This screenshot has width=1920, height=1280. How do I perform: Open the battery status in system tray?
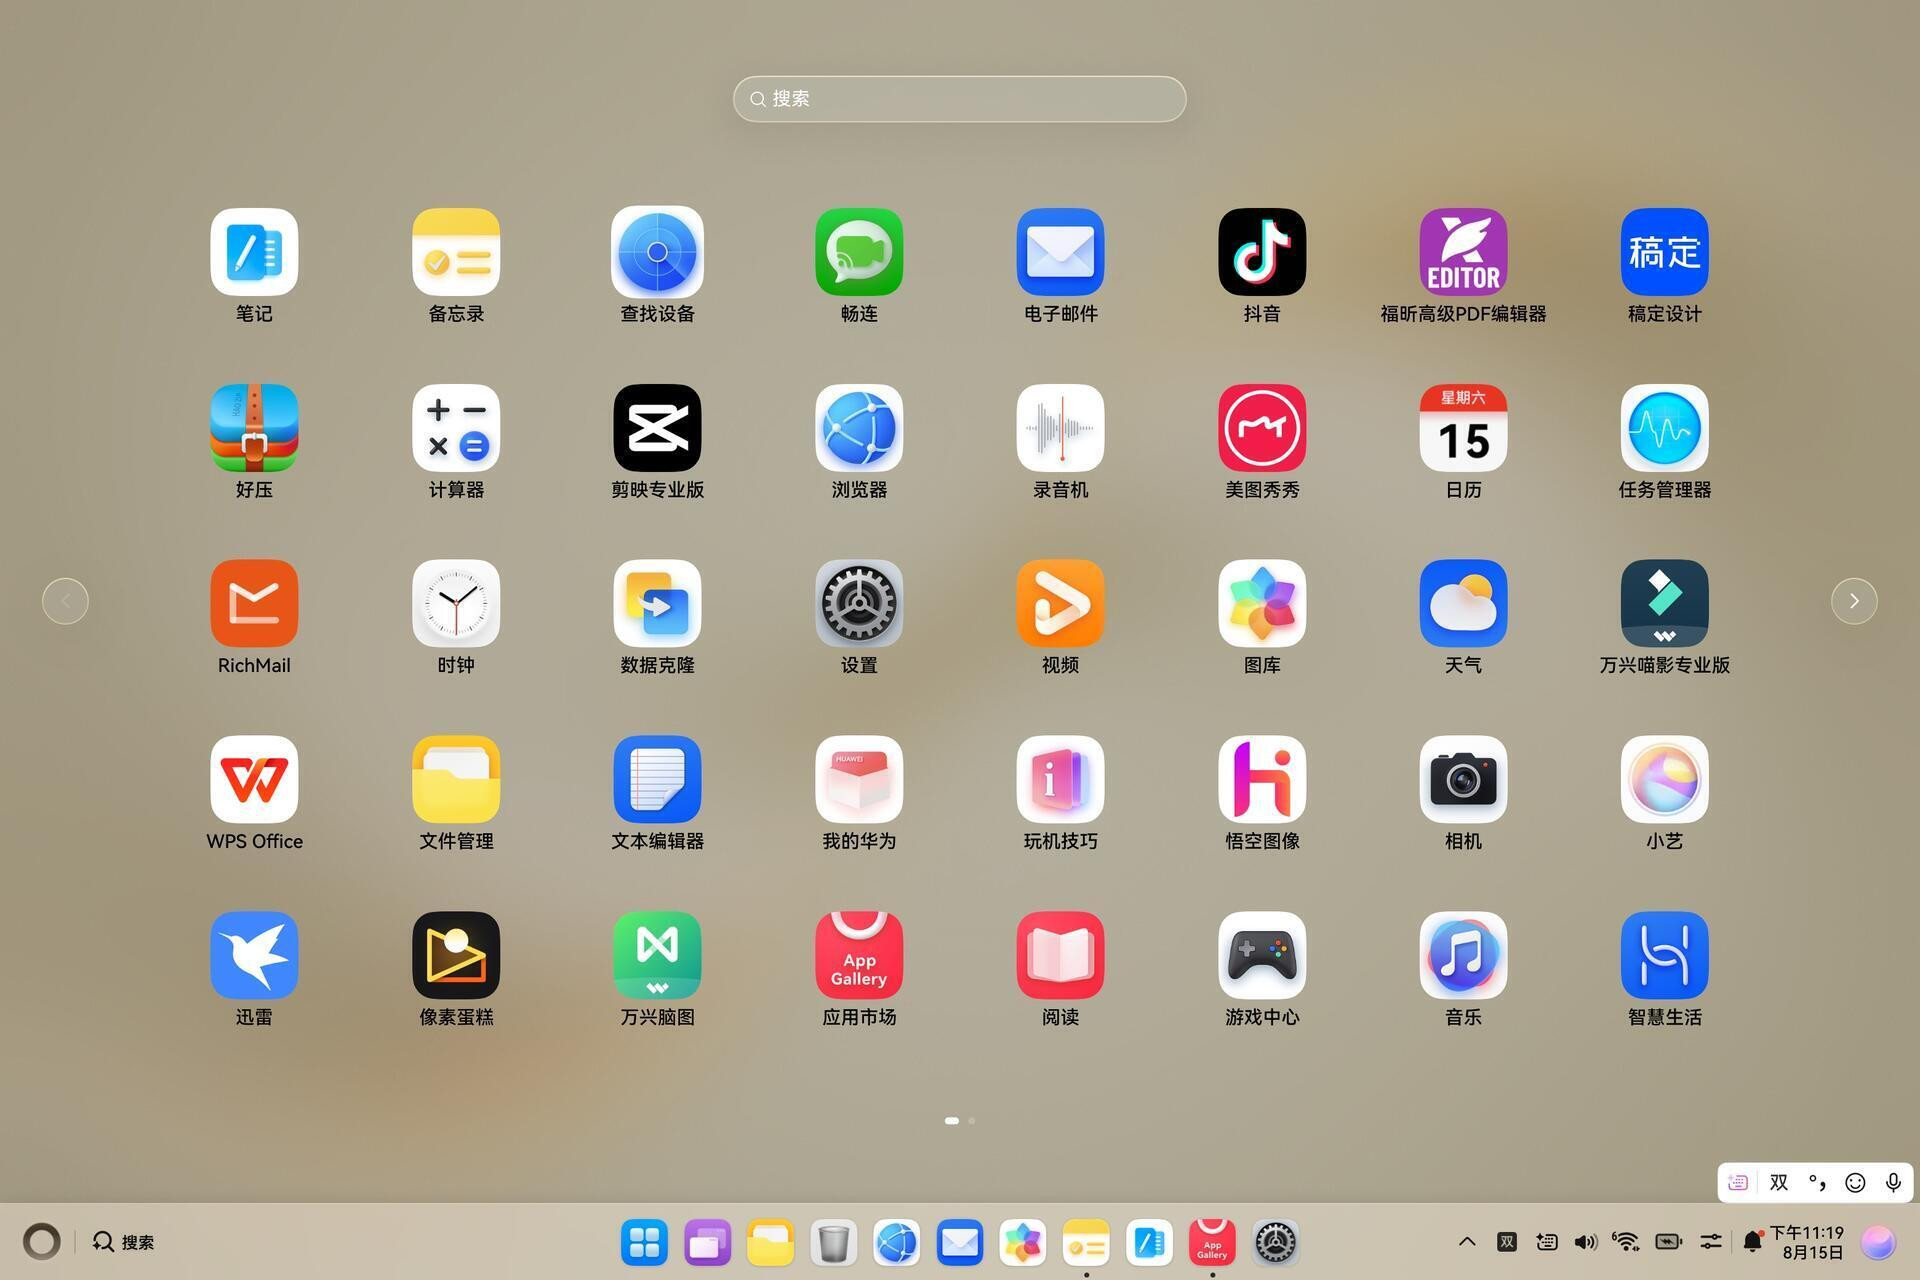(1668, 1242)
